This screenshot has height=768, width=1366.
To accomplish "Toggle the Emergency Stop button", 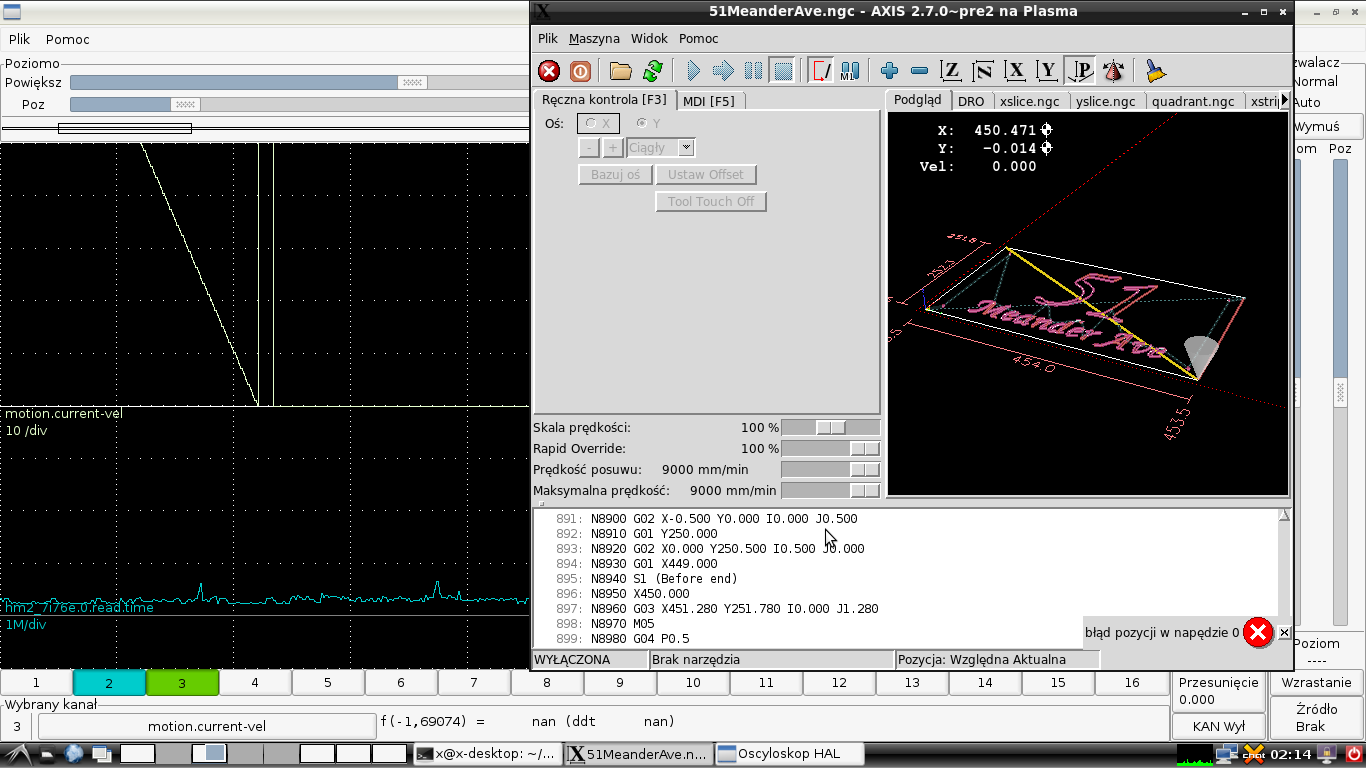I will 549,71.
